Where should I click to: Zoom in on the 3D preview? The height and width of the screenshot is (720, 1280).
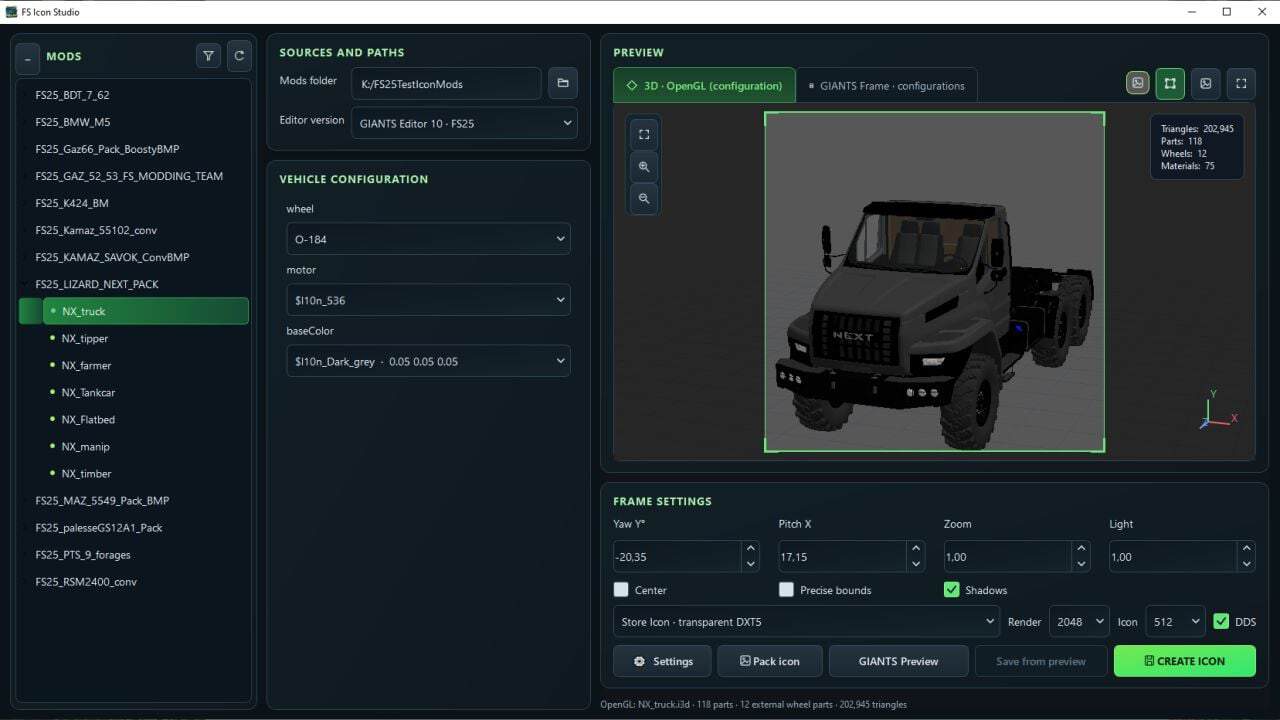pyautogui.click(x=644, y=166)
